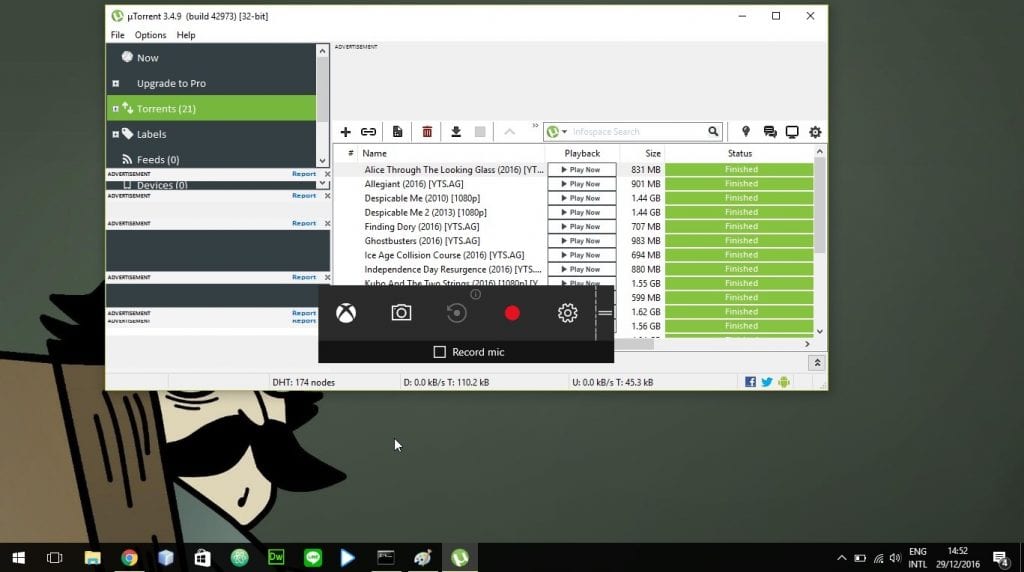Open the search provider dropdown arrow

564,132
